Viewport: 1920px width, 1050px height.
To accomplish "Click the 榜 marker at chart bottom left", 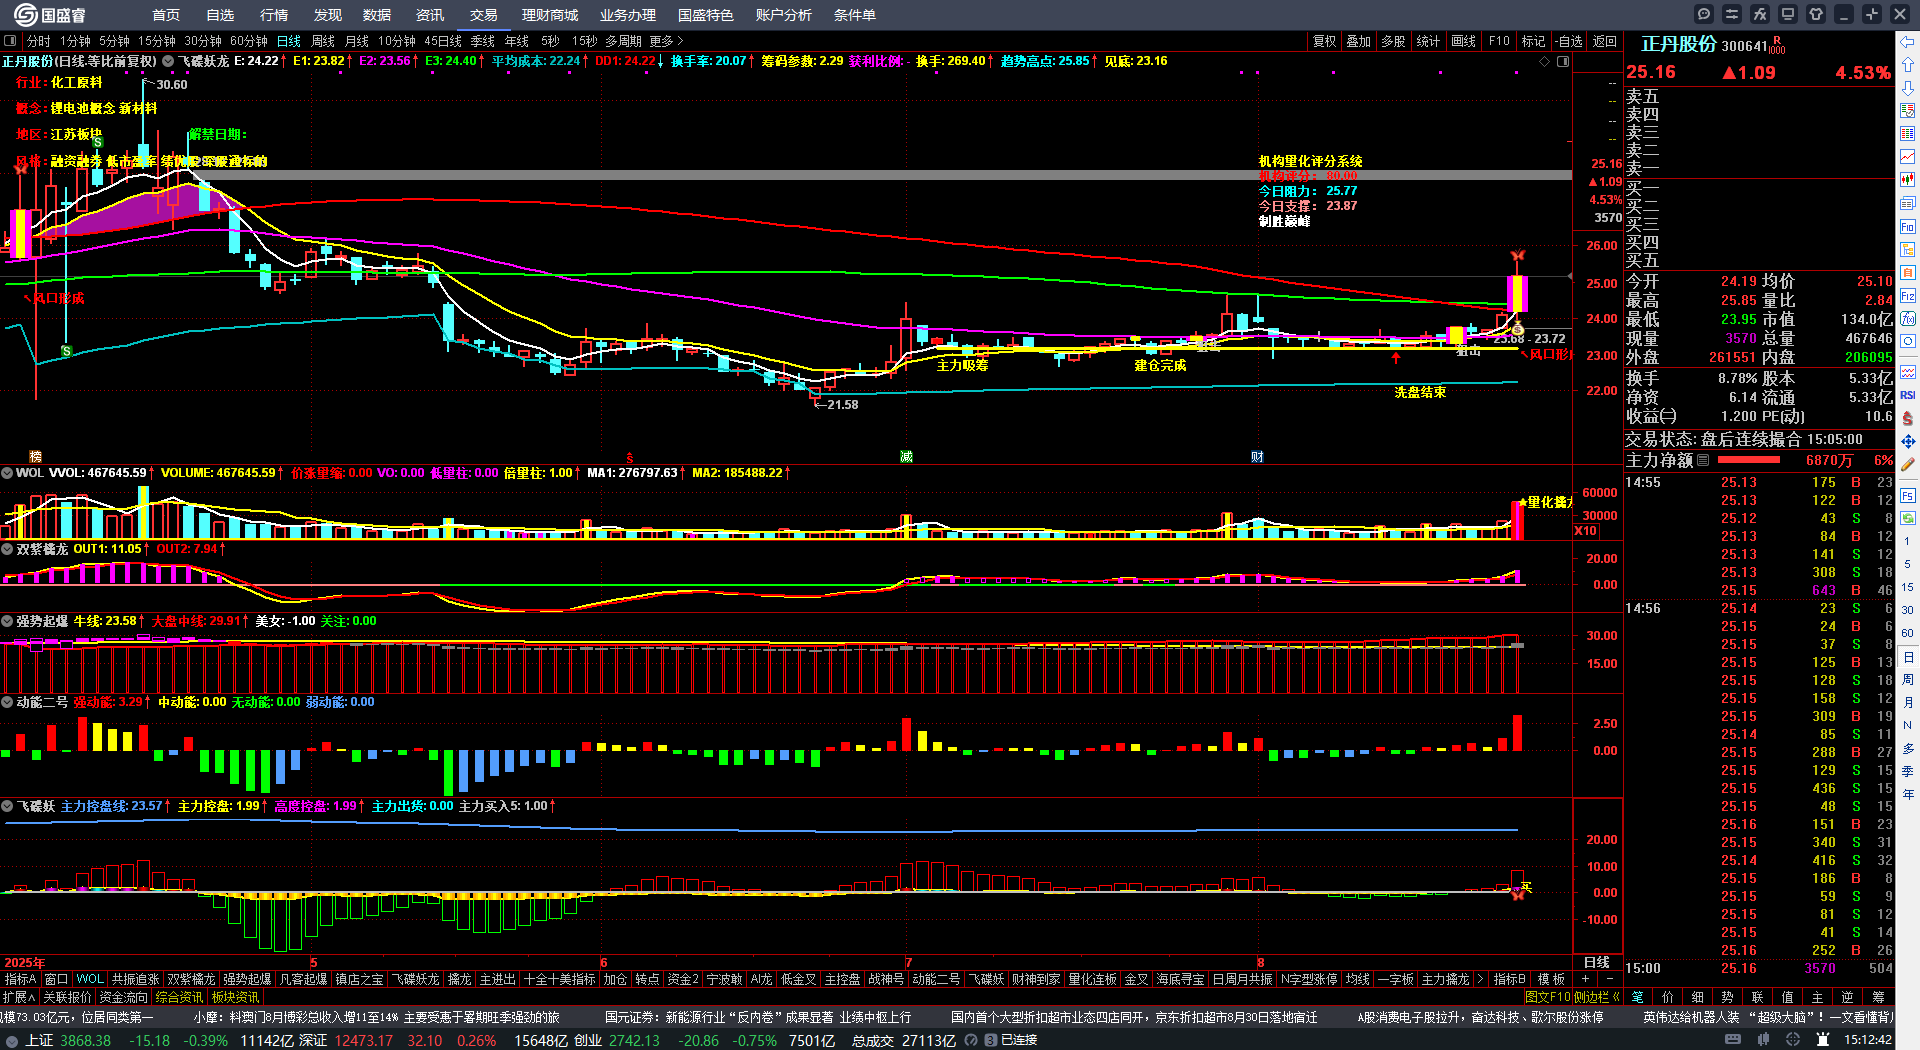I will click(x=36, y=457).
